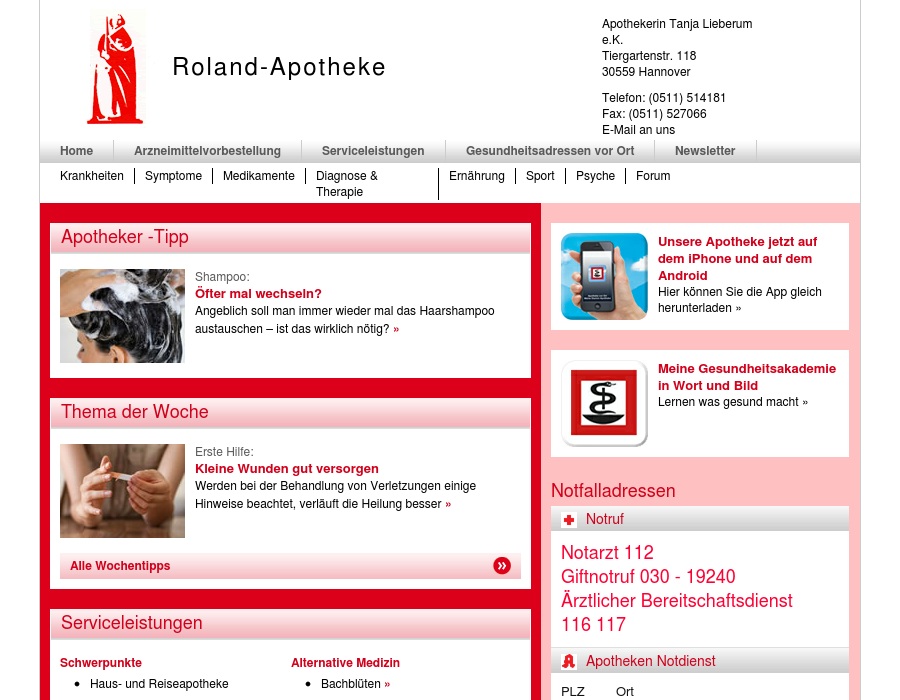The image size is (900, 700).
Task: Open the shampoo hair washing thumbnail
Action: click(122, 316)
